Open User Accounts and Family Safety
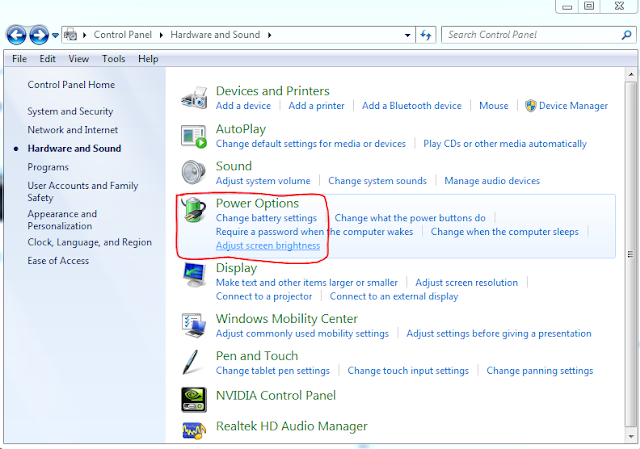The width and height of the screenshot is (640, 449). coord(82,191)
